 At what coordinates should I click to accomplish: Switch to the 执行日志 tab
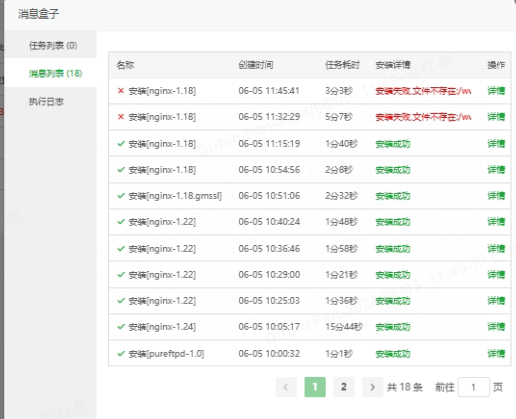tap(46, 101)
